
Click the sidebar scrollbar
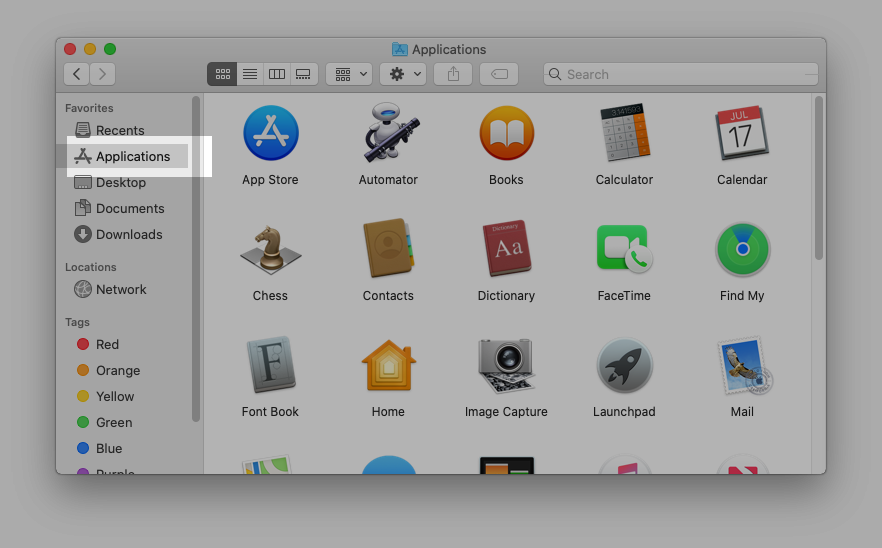point(196,259)
